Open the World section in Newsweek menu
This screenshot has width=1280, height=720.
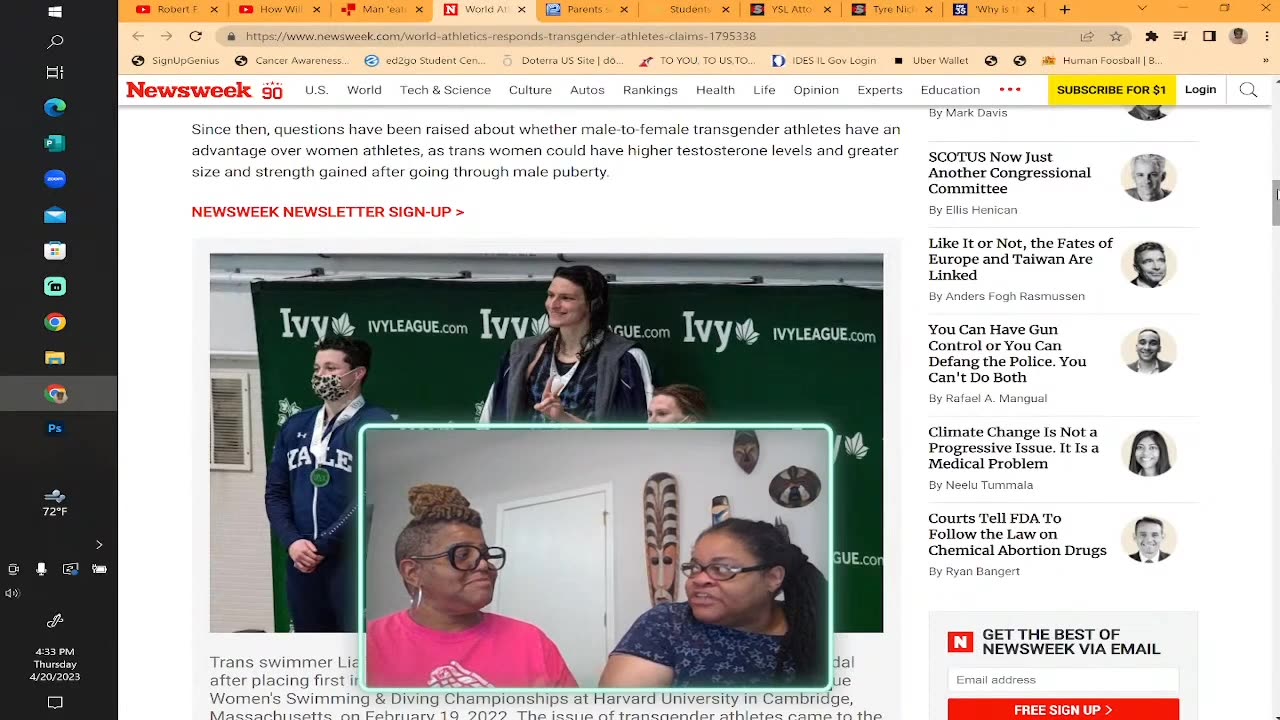point(364,90)
